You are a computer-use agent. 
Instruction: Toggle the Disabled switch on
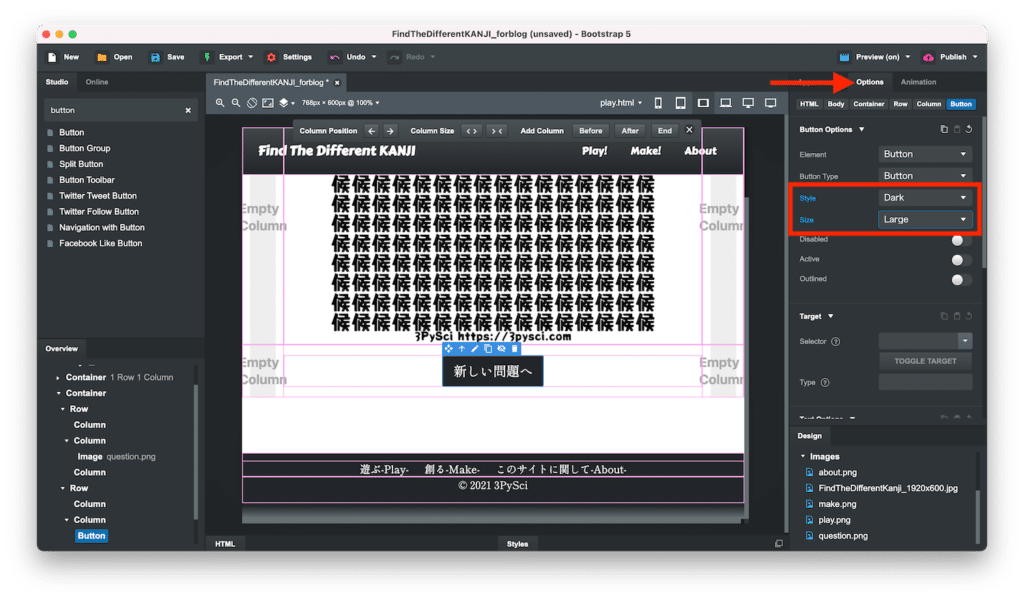pos(960,240)
